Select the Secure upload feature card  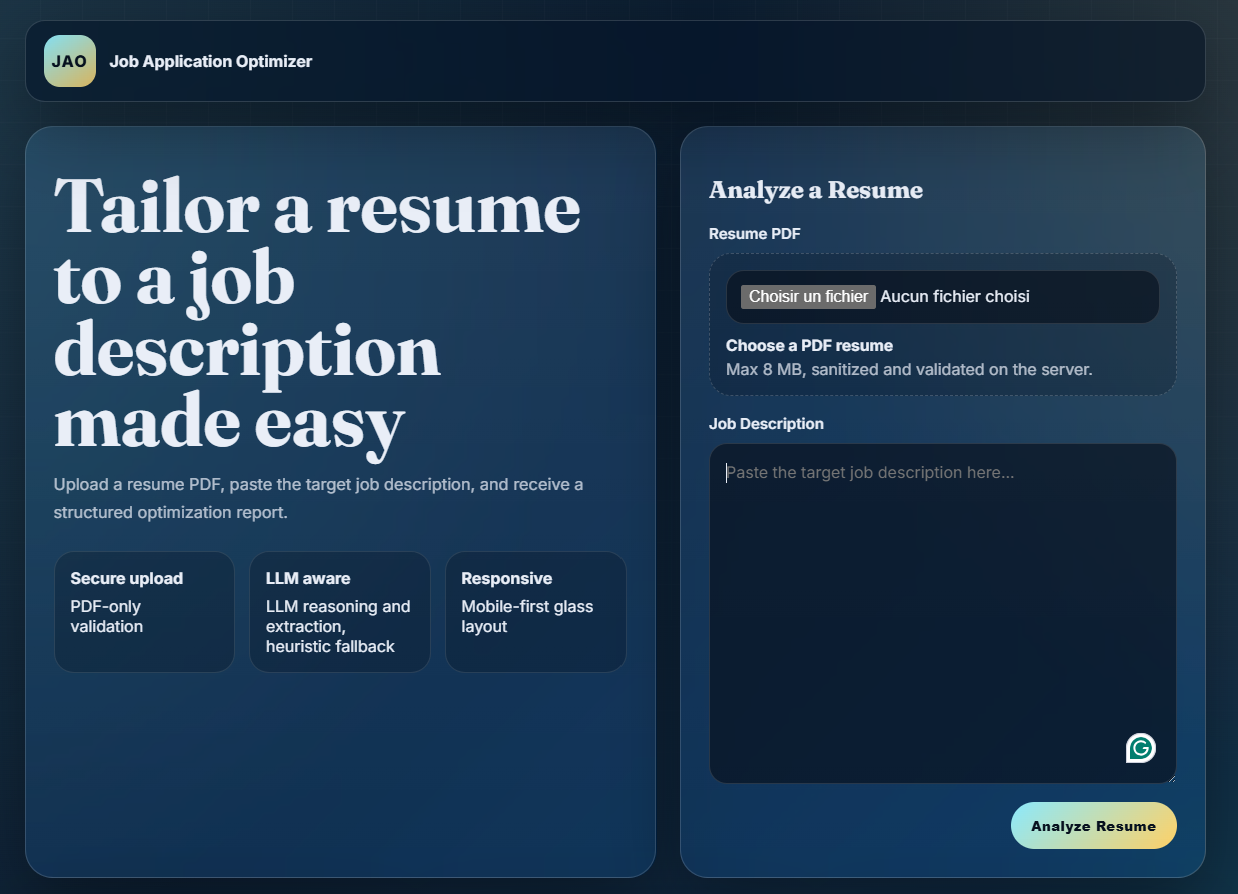click(144, 611)
